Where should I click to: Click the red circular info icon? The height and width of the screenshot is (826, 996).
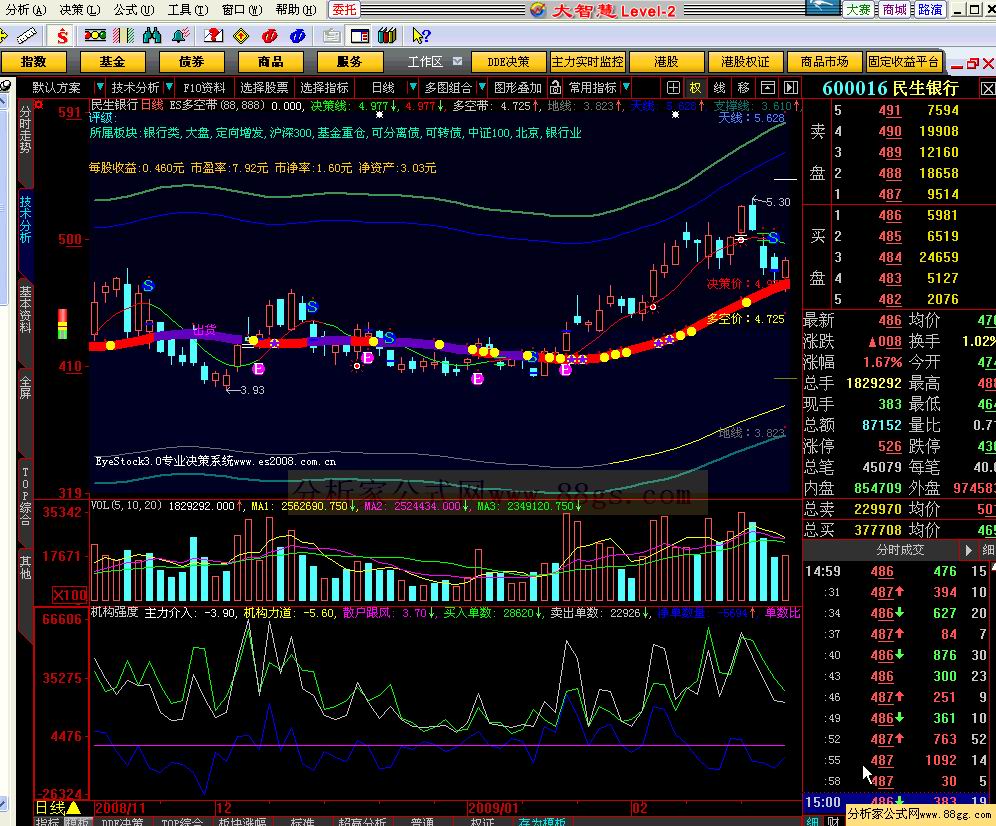pyautogui.click(x=269, y=36)
